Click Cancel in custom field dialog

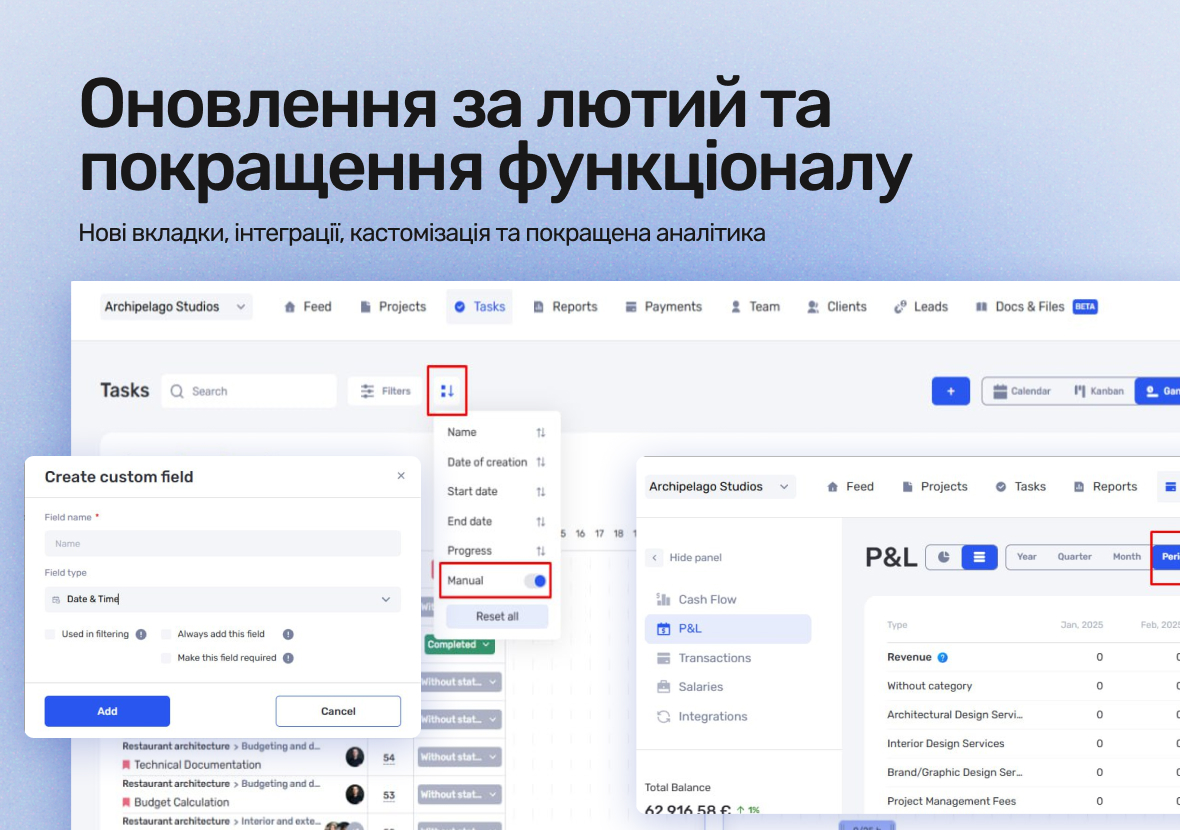(338, 711)
